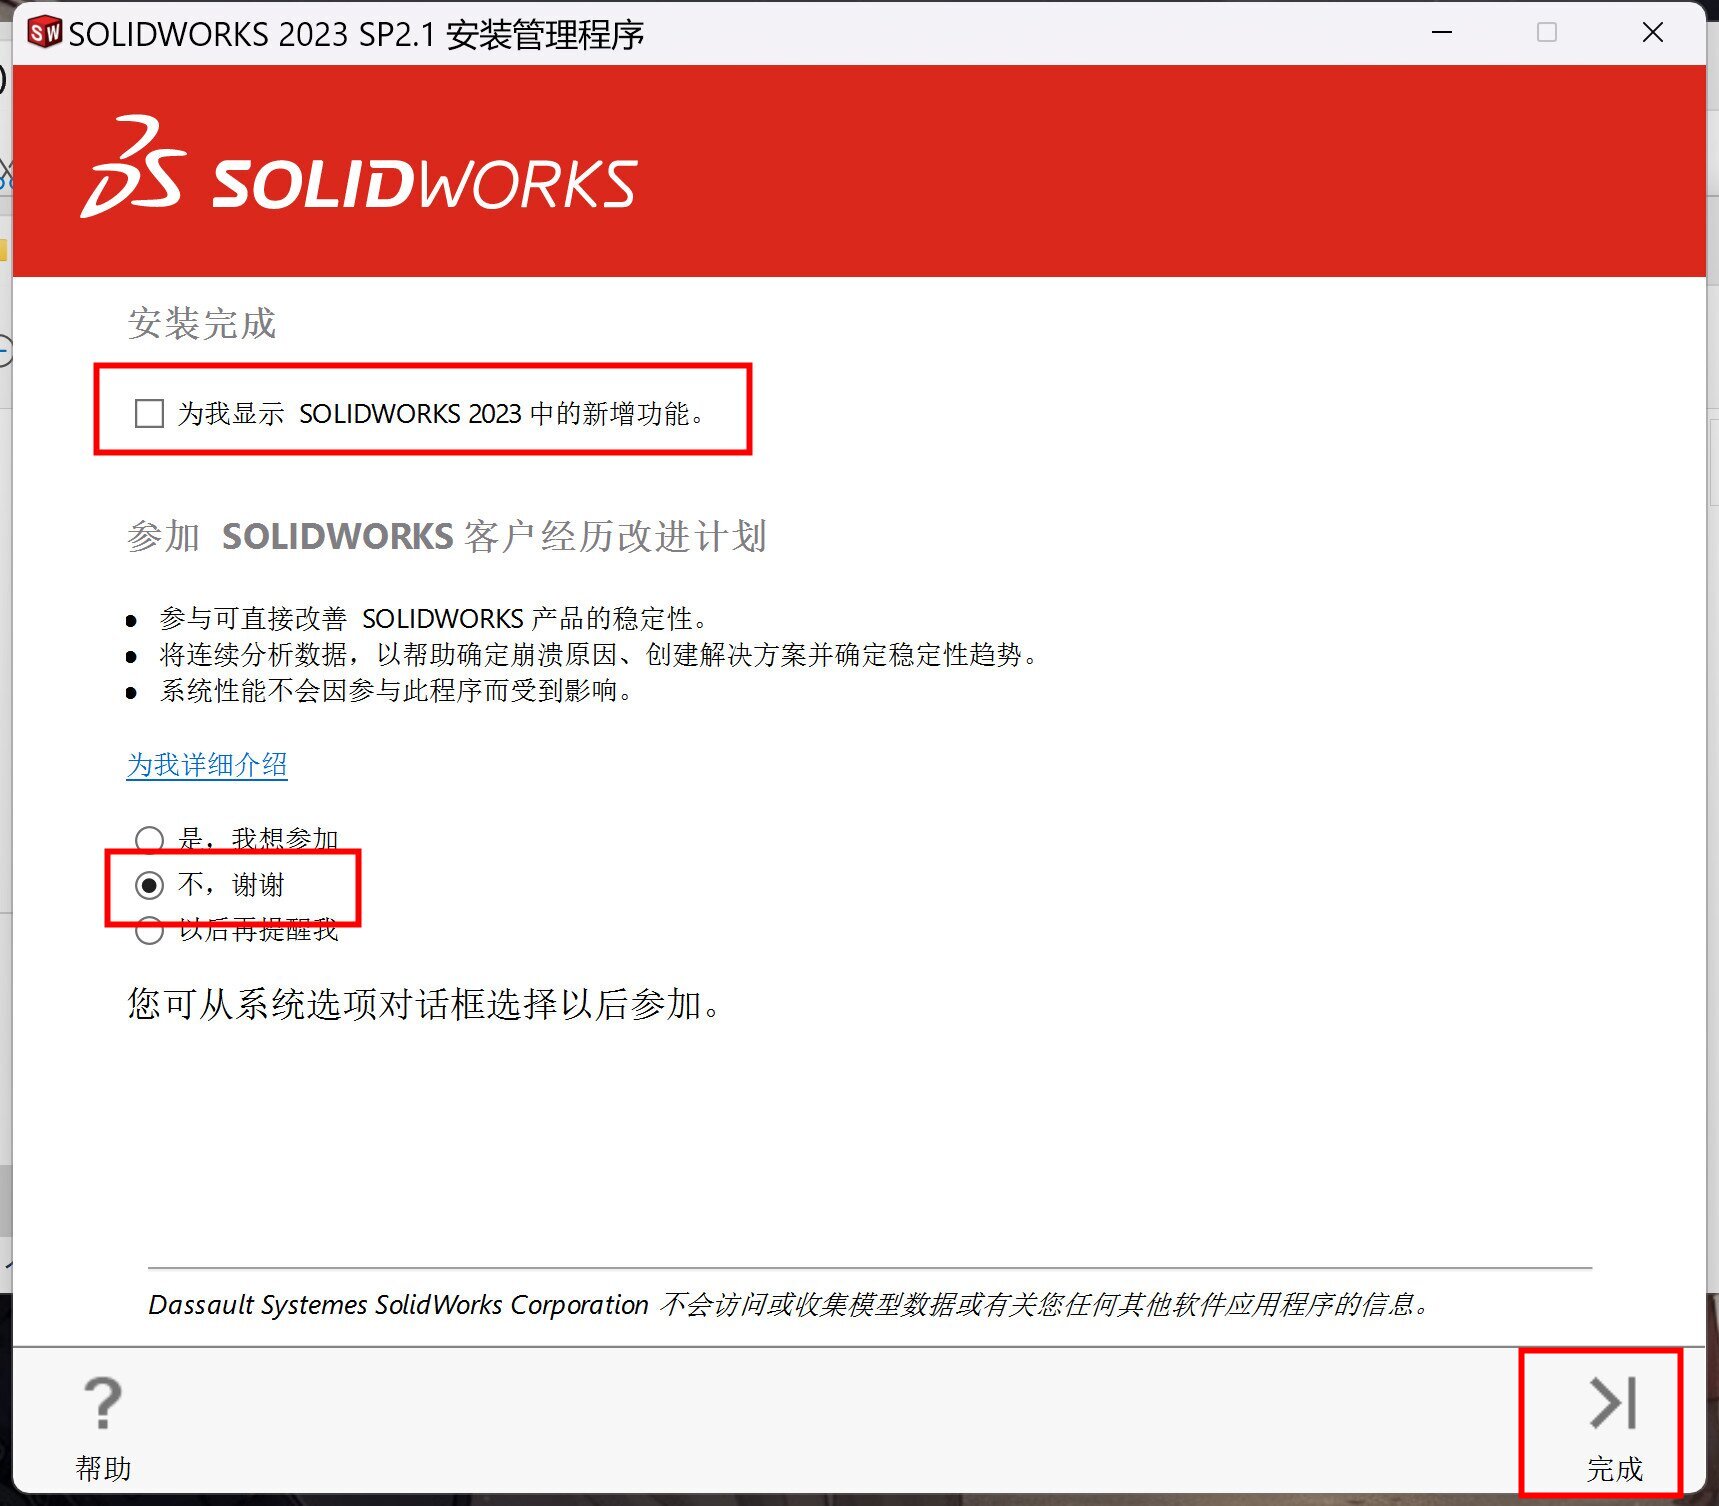The height and width of the screenshot is (1506, 1719).
Task: Click the 3DS logo in red banner
Action: [134, 168]
